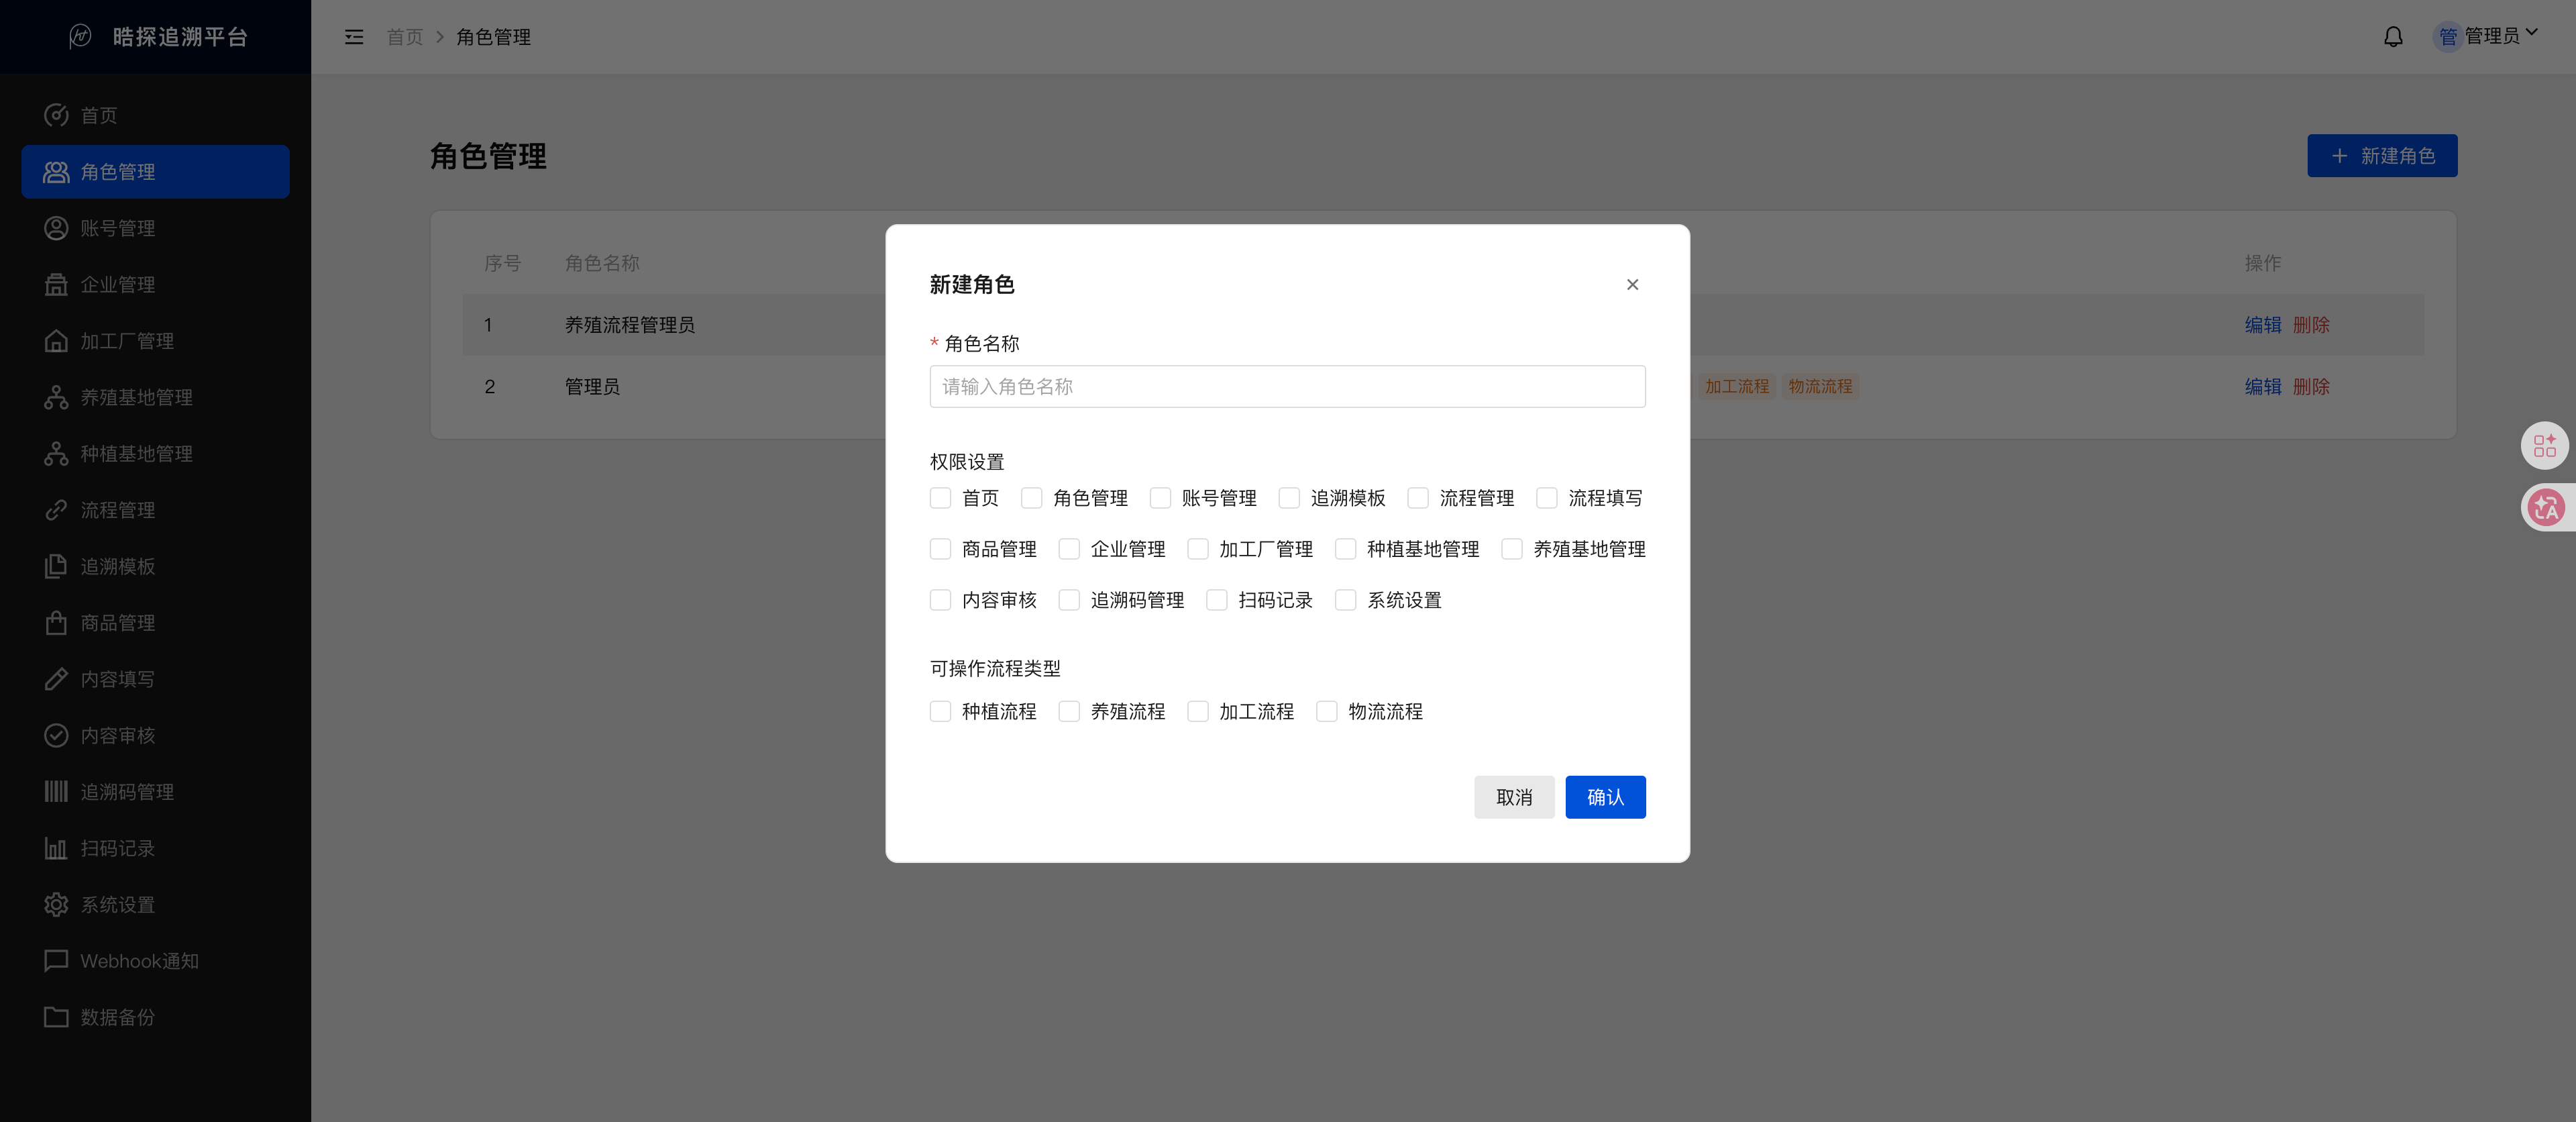Click the 首页 home icon in the sidebar
This screenshot has width=2576, height=1122.
pos(56,115)
